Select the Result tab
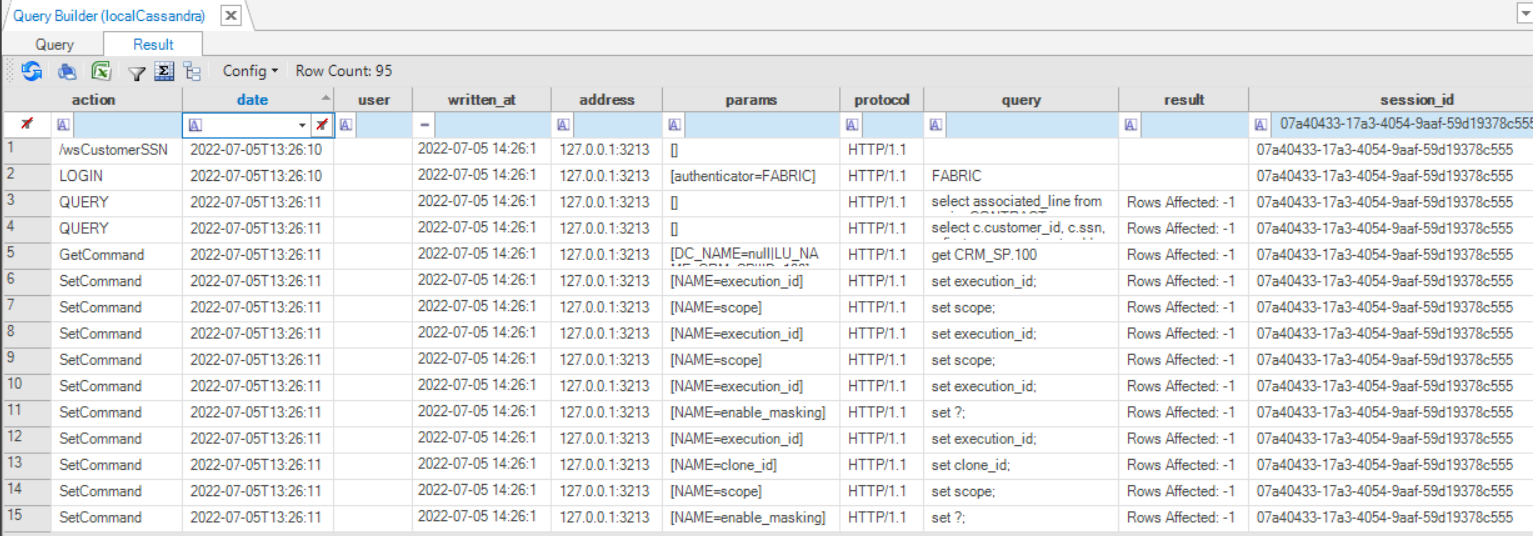The width and height of the screenshot is (1533, 536). click(x=153, y=44)
